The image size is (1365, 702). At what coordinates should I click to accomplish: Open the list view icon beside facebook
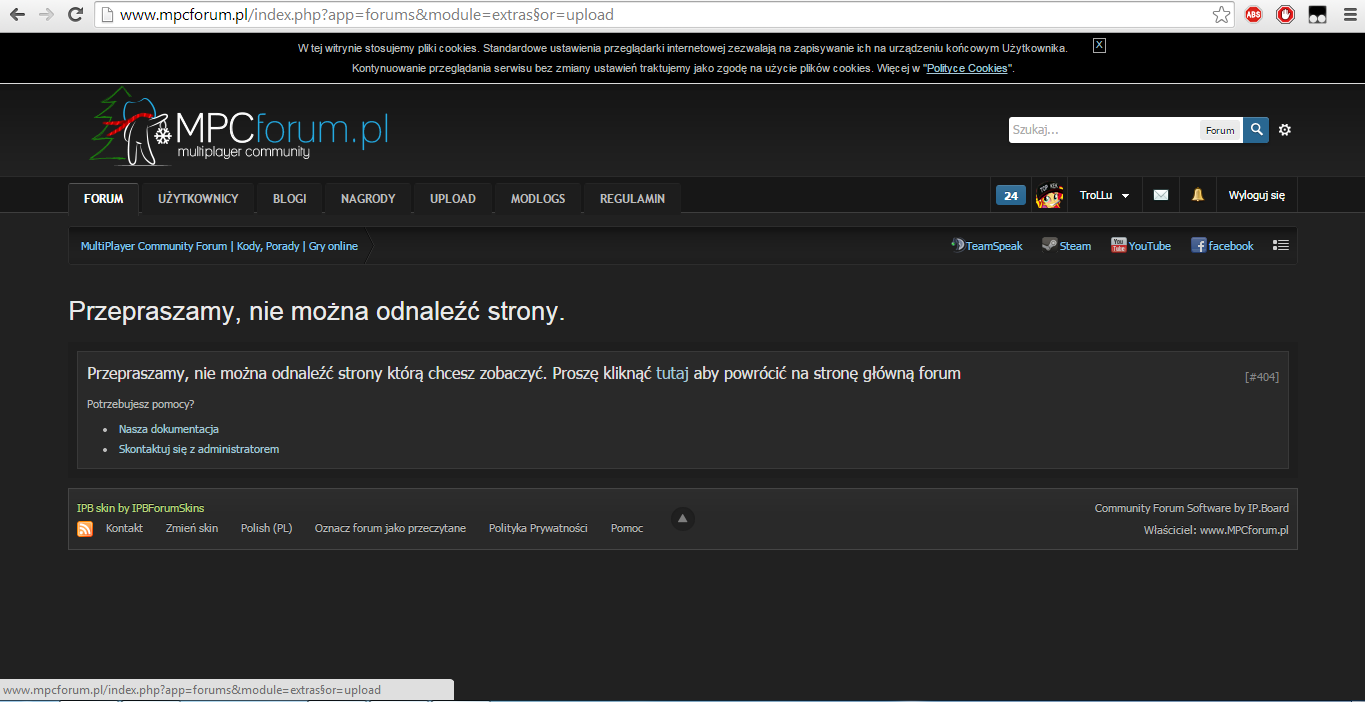(x=1281, y=245)
